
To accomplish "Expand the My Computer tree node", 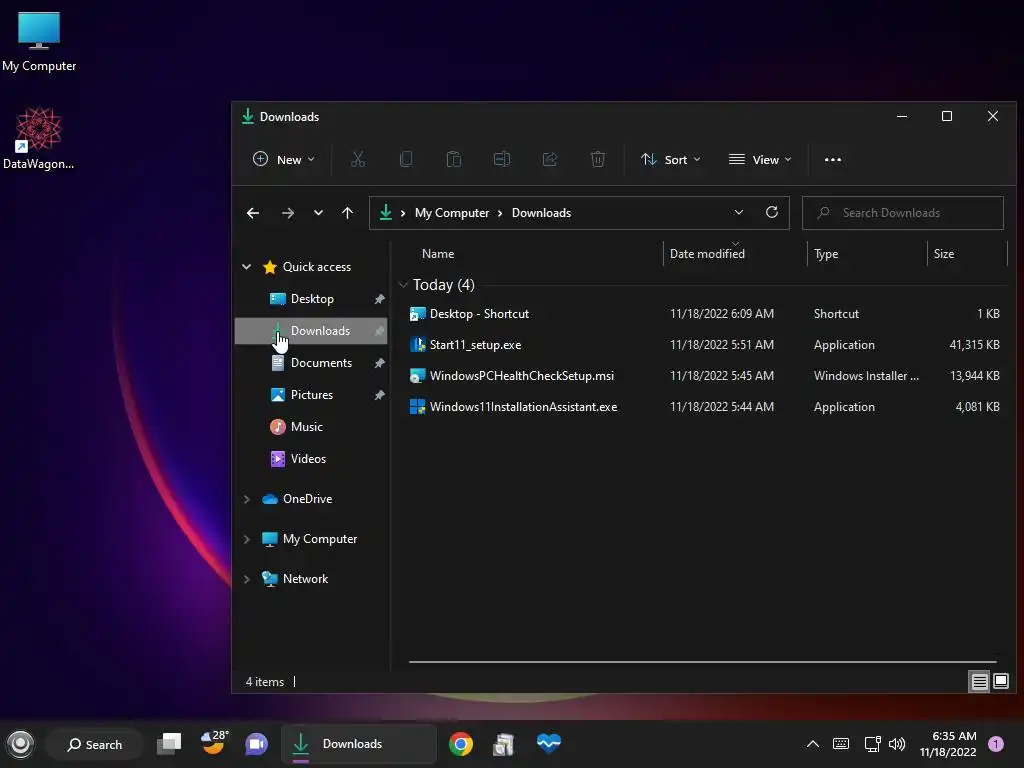I will pos(246,539).
